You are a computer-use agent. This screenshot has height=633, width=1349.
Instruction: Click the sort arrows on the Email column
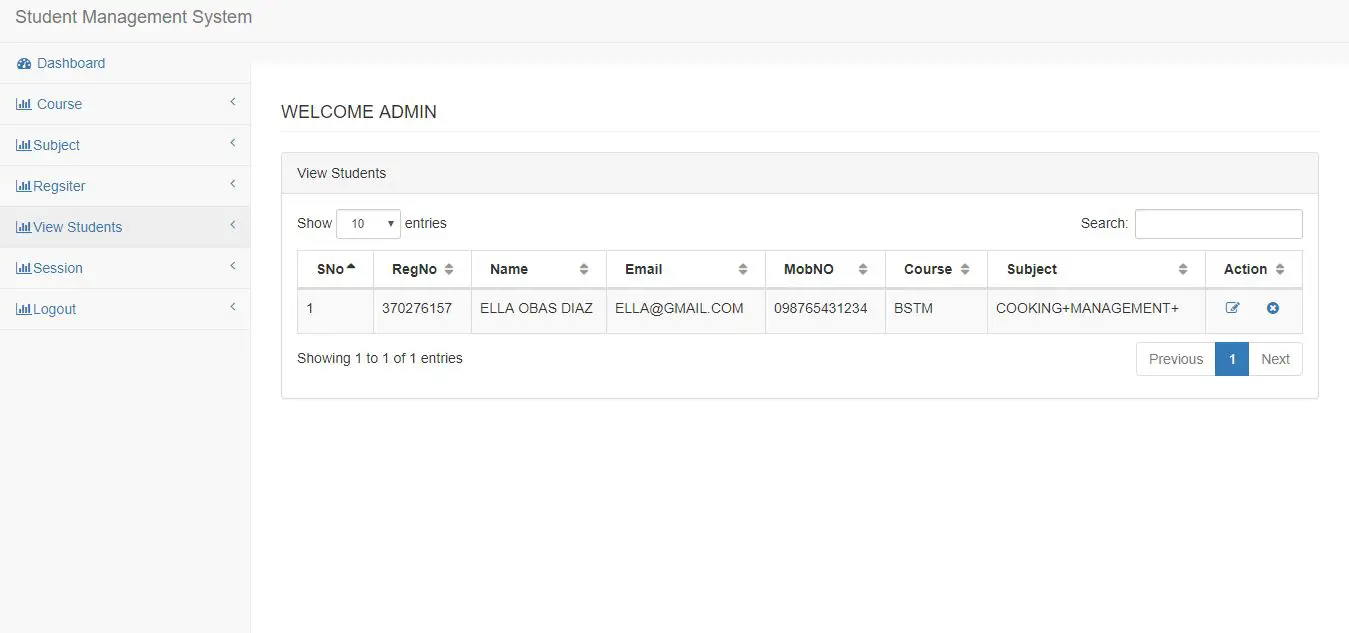(x=743, y=269)
